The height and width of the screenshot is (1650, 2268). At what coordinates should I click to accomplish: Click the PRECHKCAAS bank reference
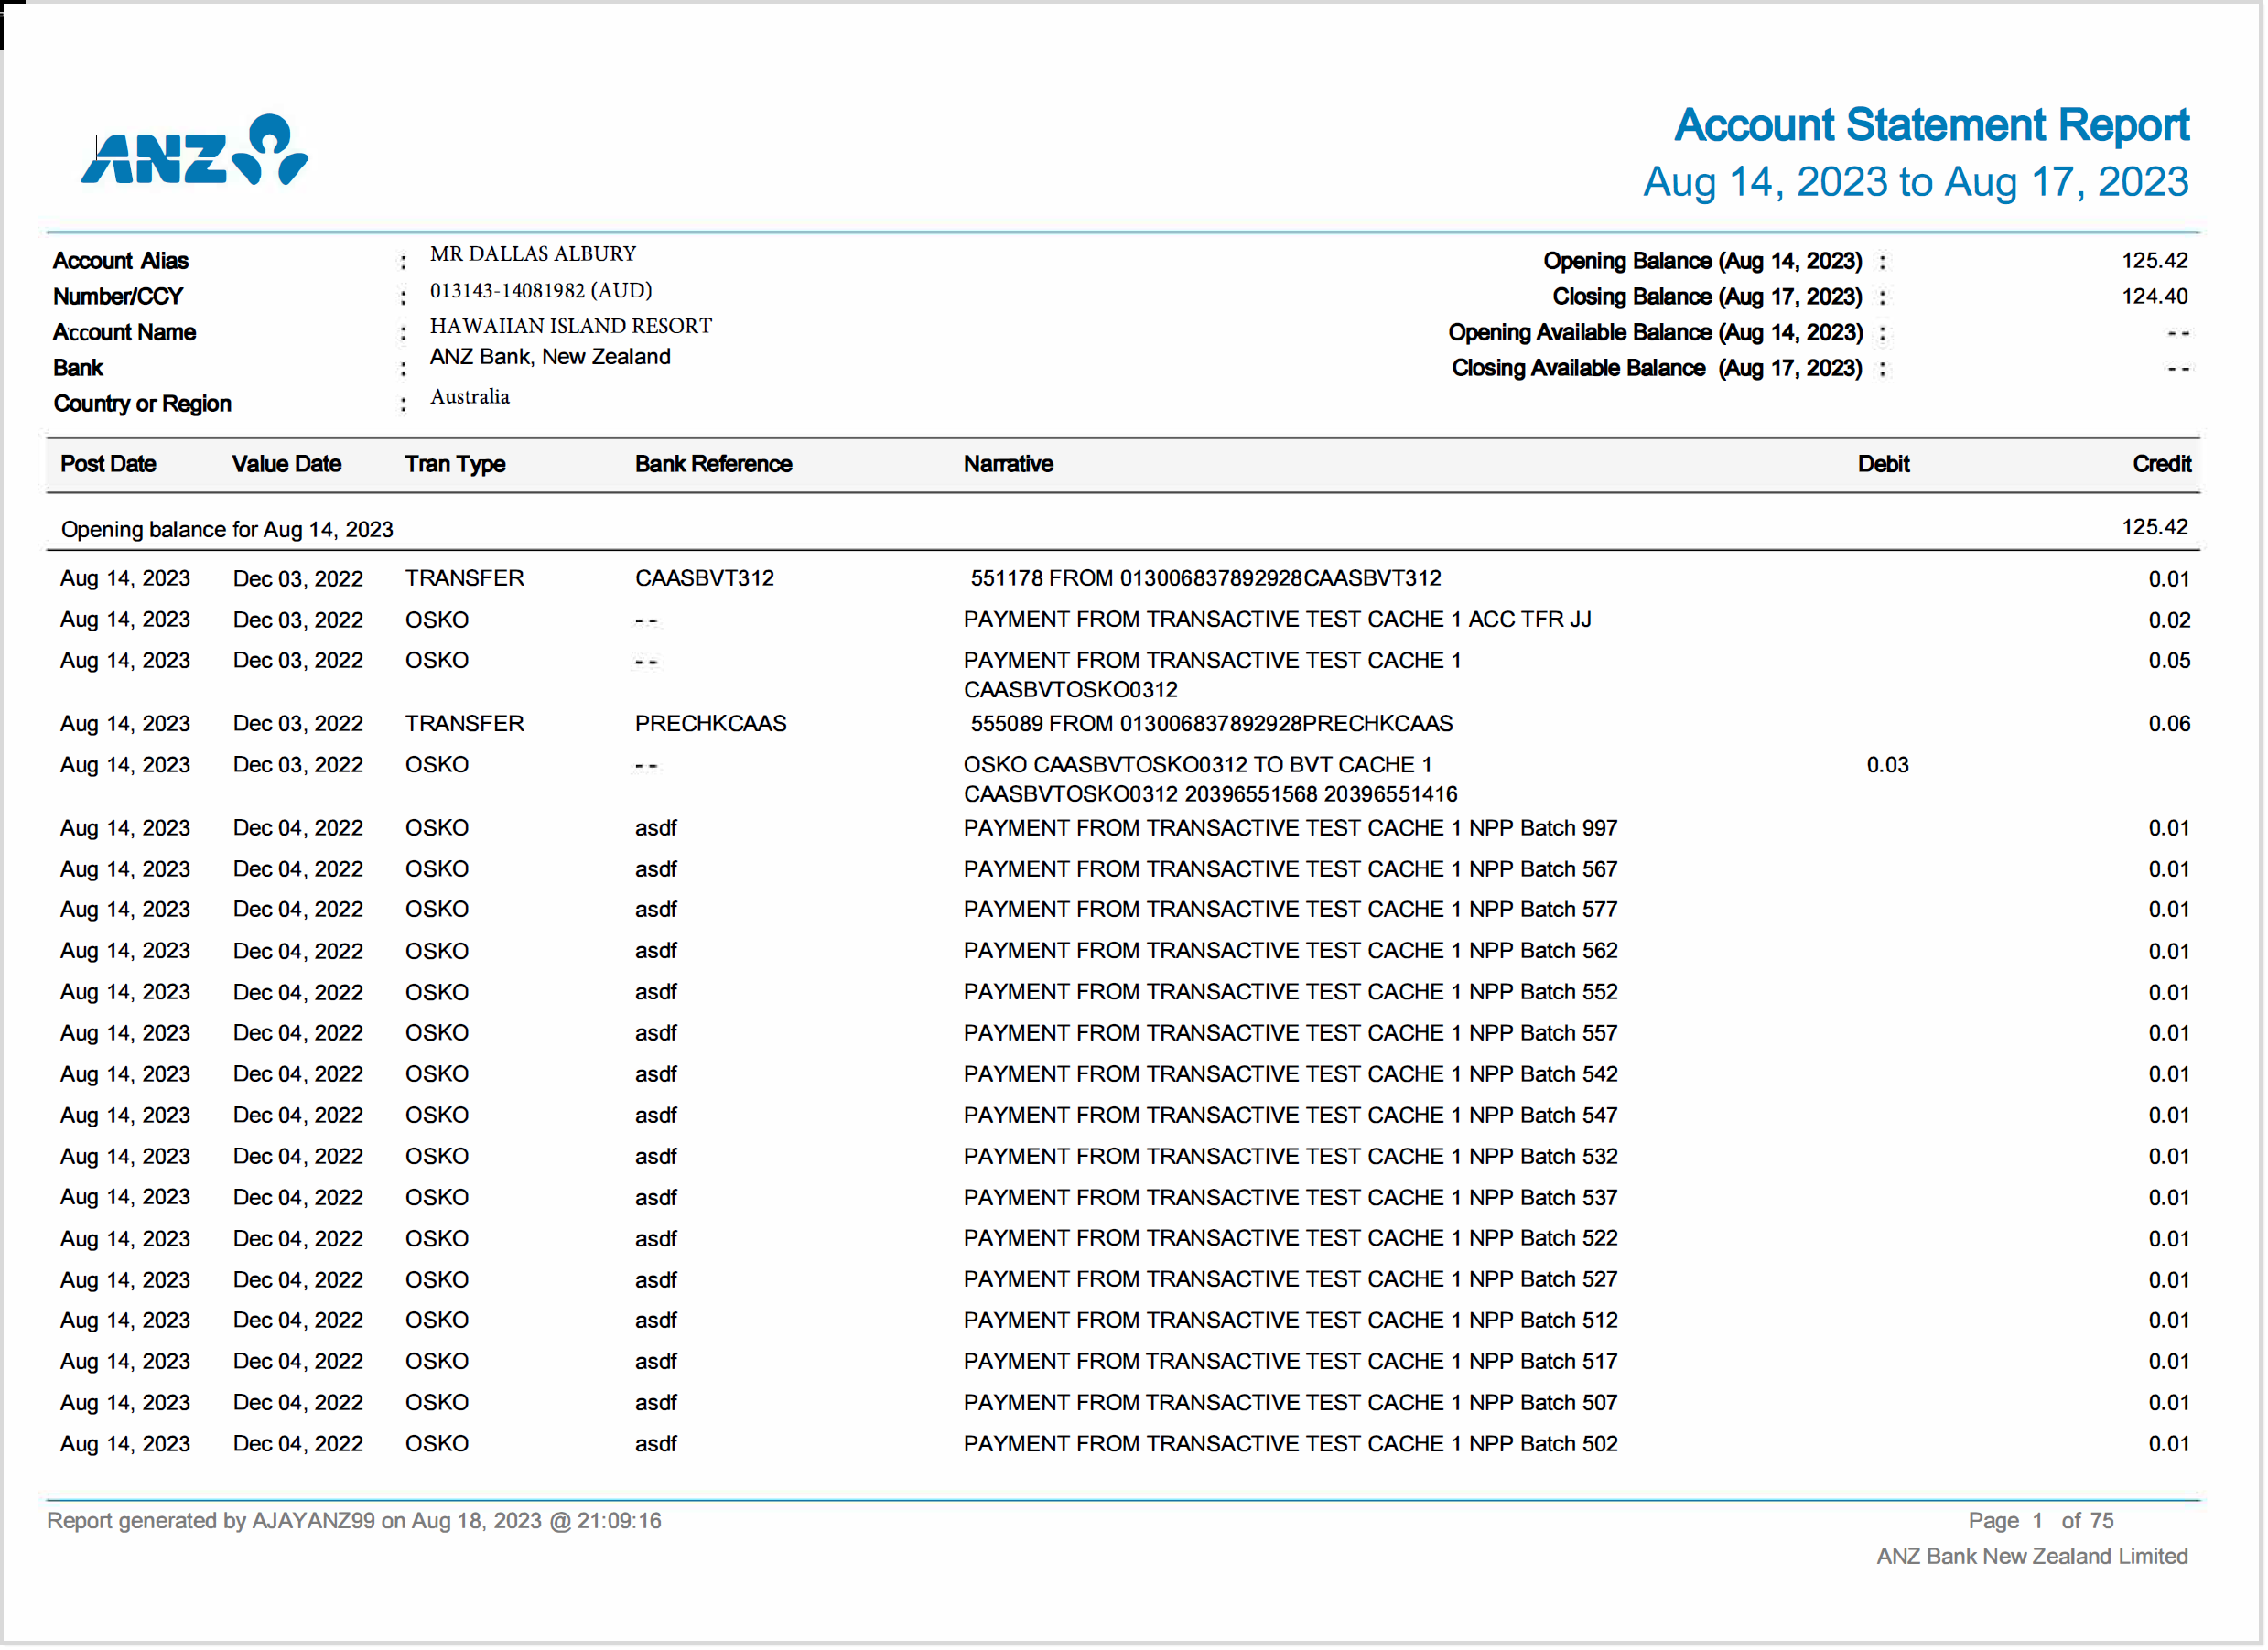711,723
